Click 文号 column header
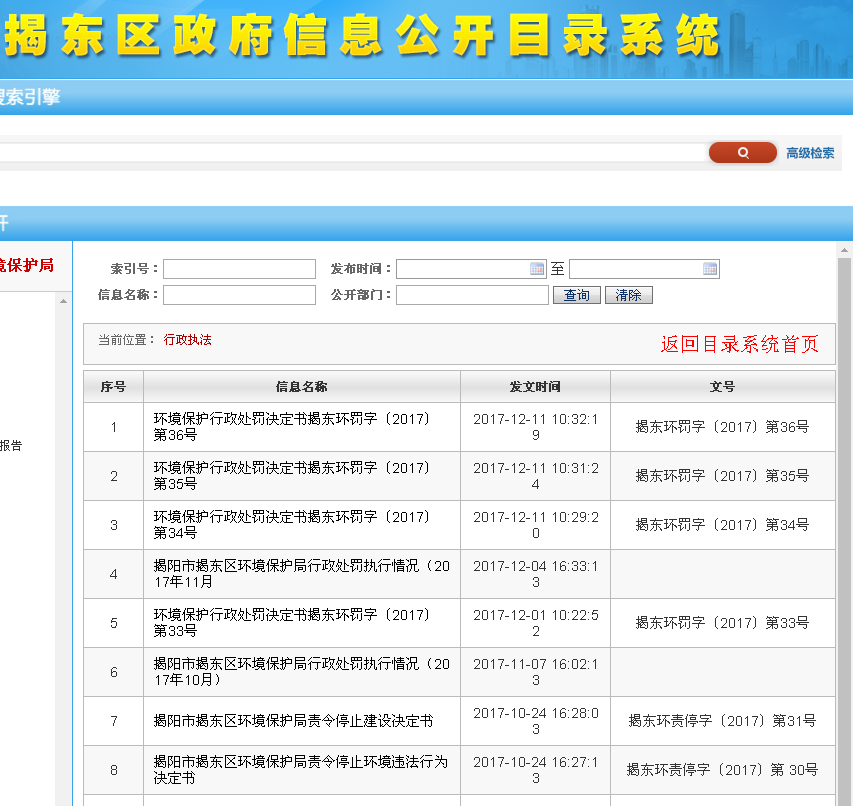The image size is (853, 806). click(722, 387)
